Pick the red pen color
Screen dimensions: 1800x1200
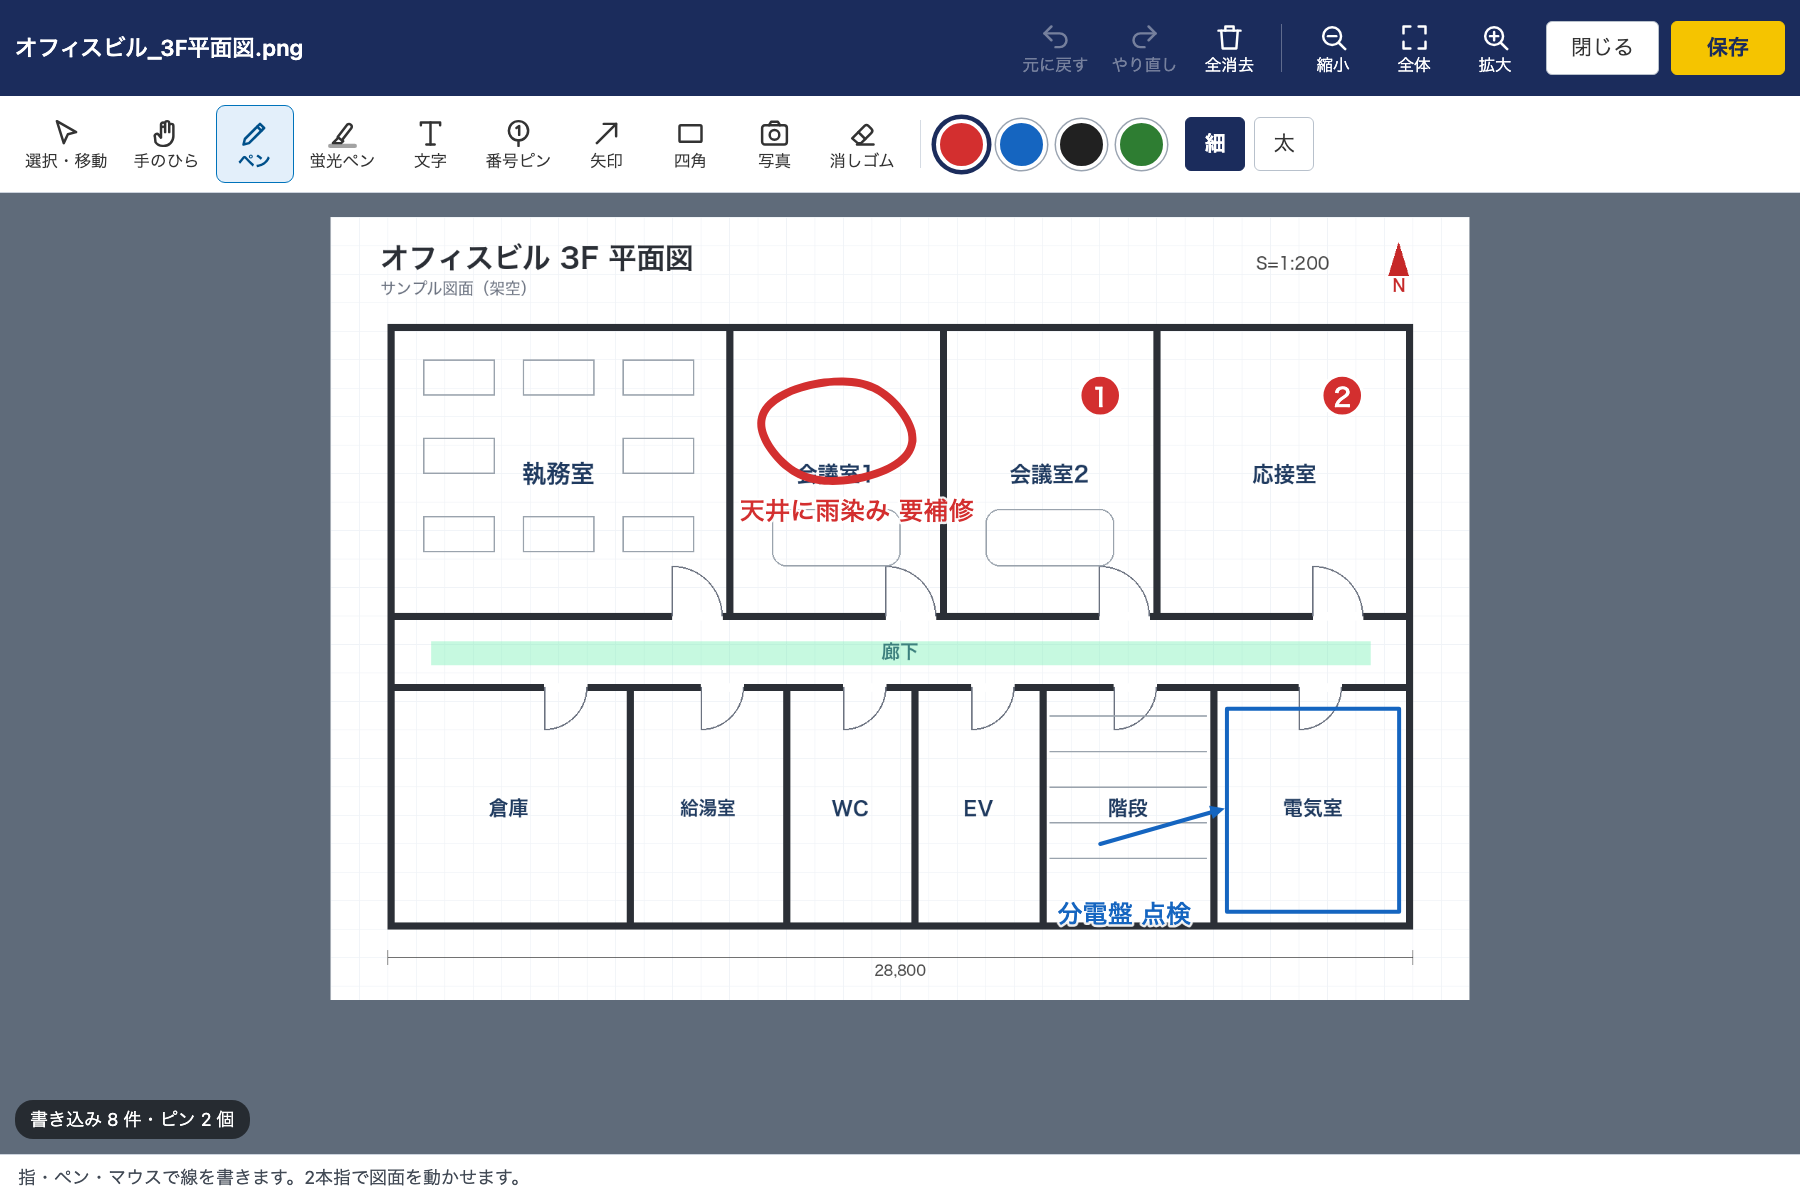961,144
